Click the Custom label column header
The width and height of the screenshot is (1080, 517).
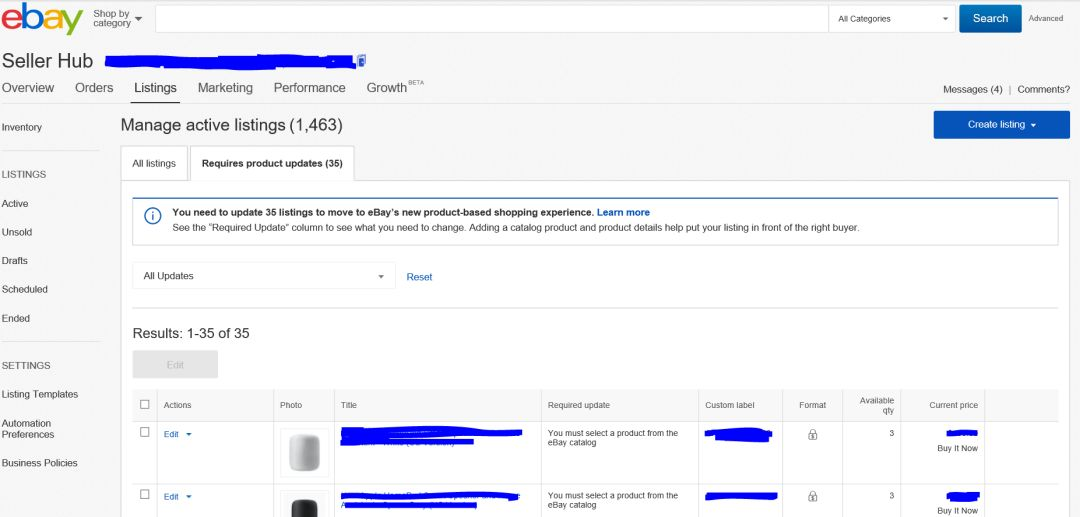point(730,405)
